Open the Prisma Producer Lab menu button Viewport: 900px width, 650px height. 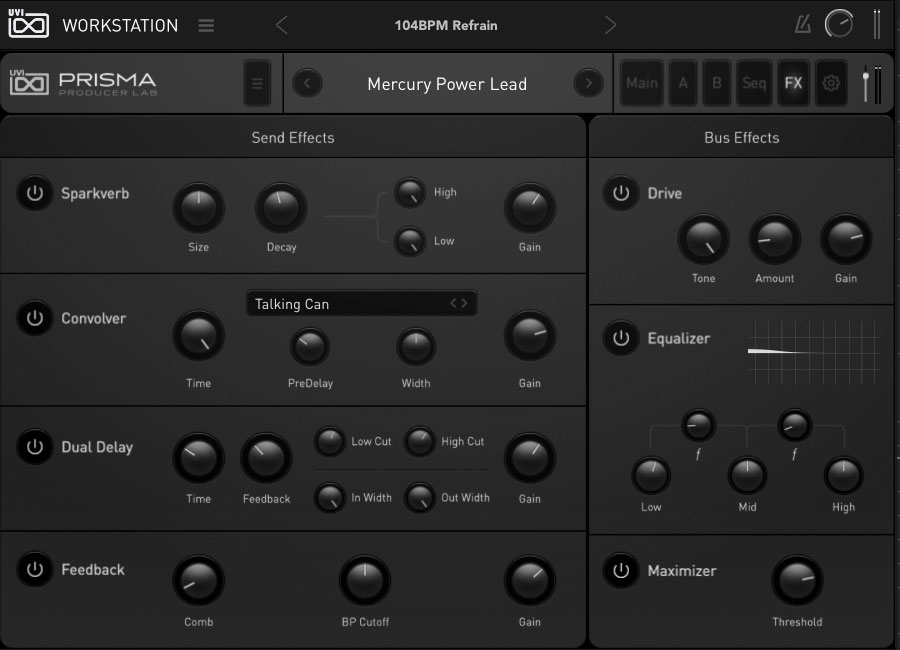(257, 83)
